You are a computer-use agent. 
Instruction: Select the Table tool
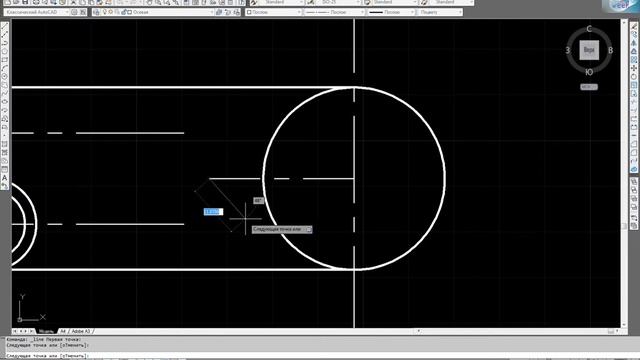[x=4, y=169]
